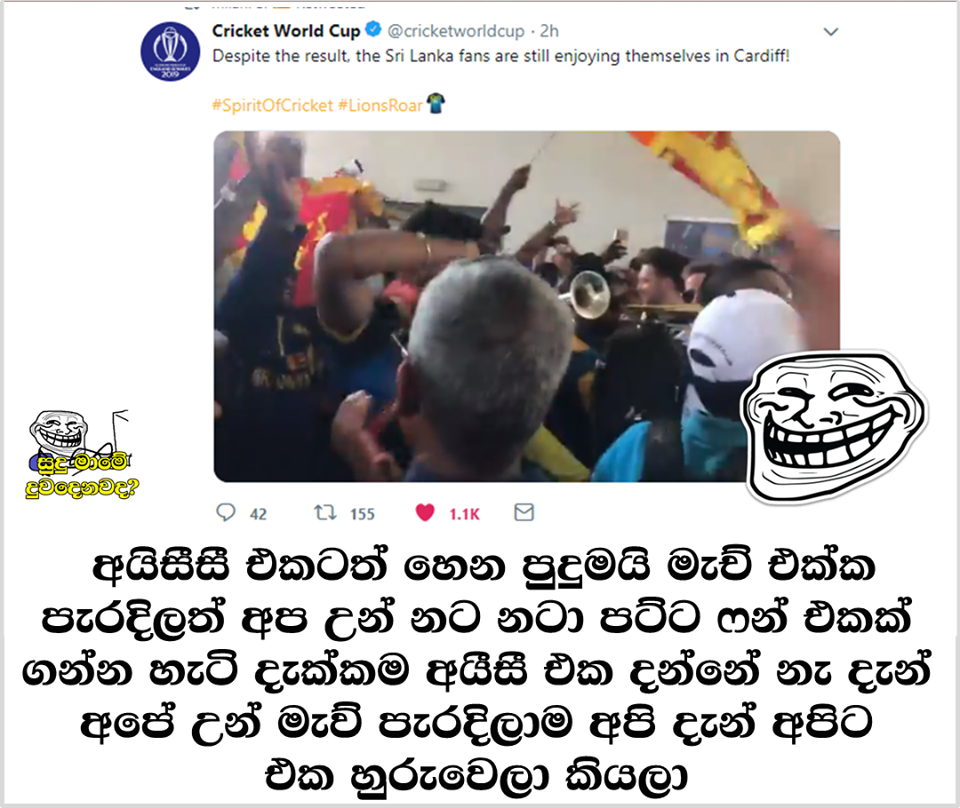Retweet using the retweet arrows icon

click(x=325, y=512)
